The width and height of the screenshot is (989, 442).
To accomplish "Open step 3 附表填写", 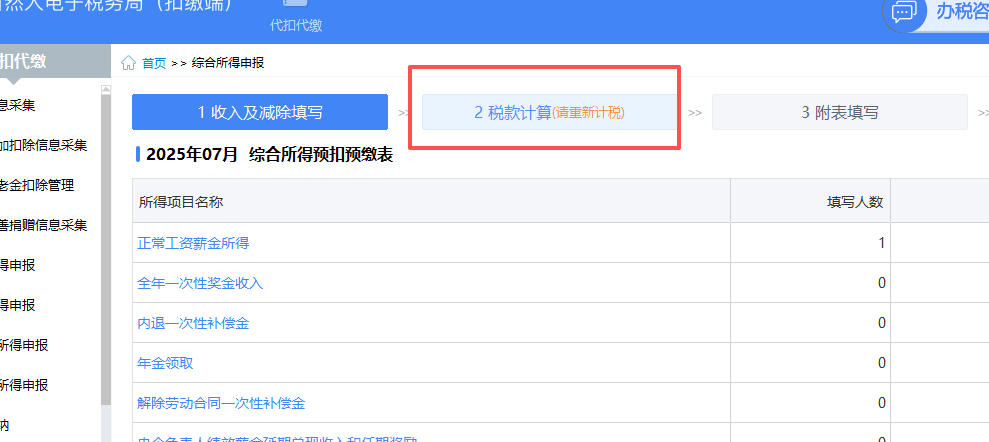I will click(839, 112).
